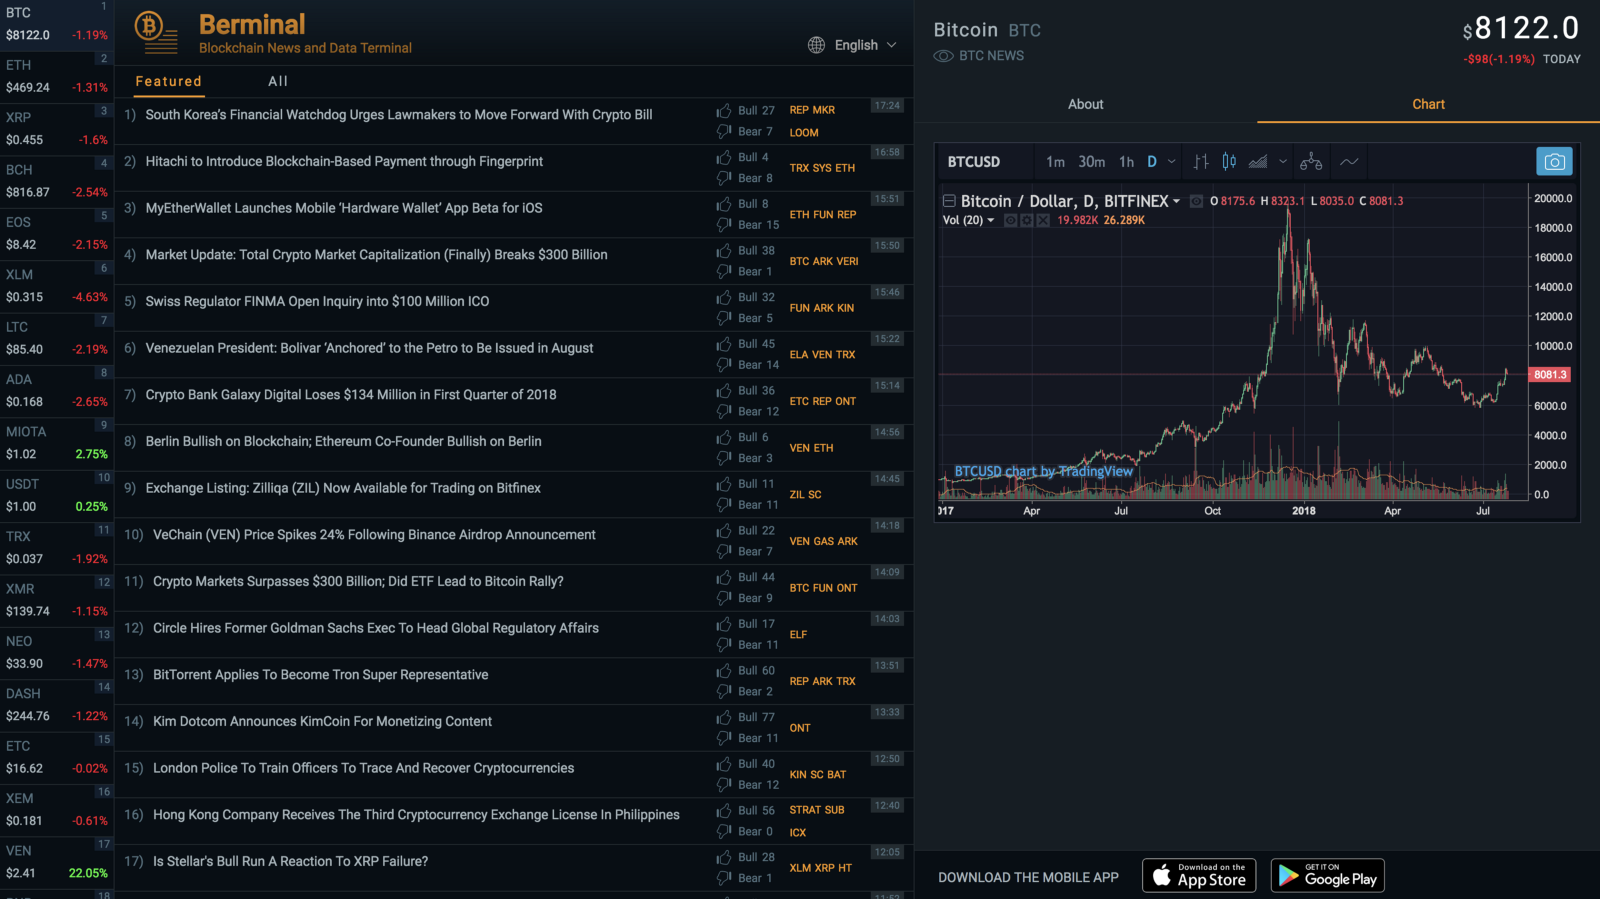Open the Compare symbols scale icon

[x=1311, y=162]
